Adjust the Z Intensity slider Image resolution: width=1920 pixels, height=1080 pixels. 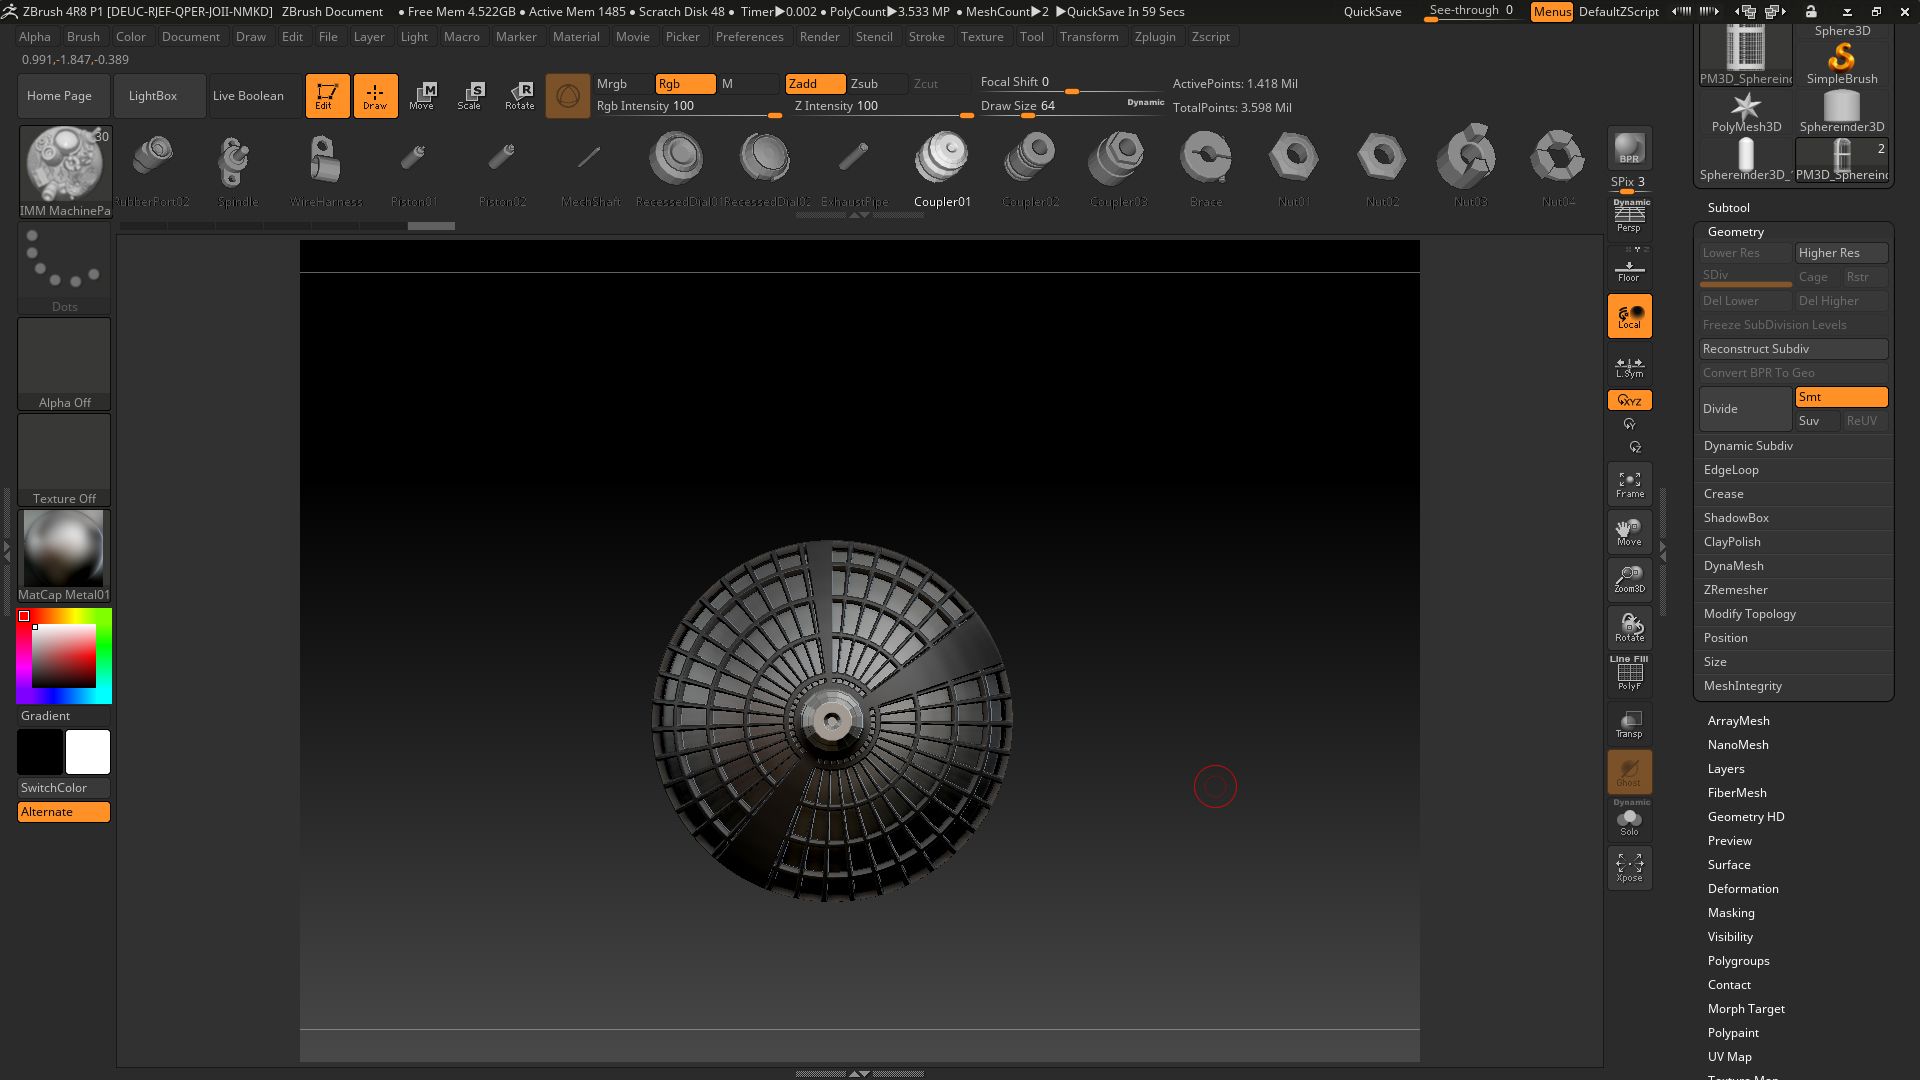pos(882,106)
